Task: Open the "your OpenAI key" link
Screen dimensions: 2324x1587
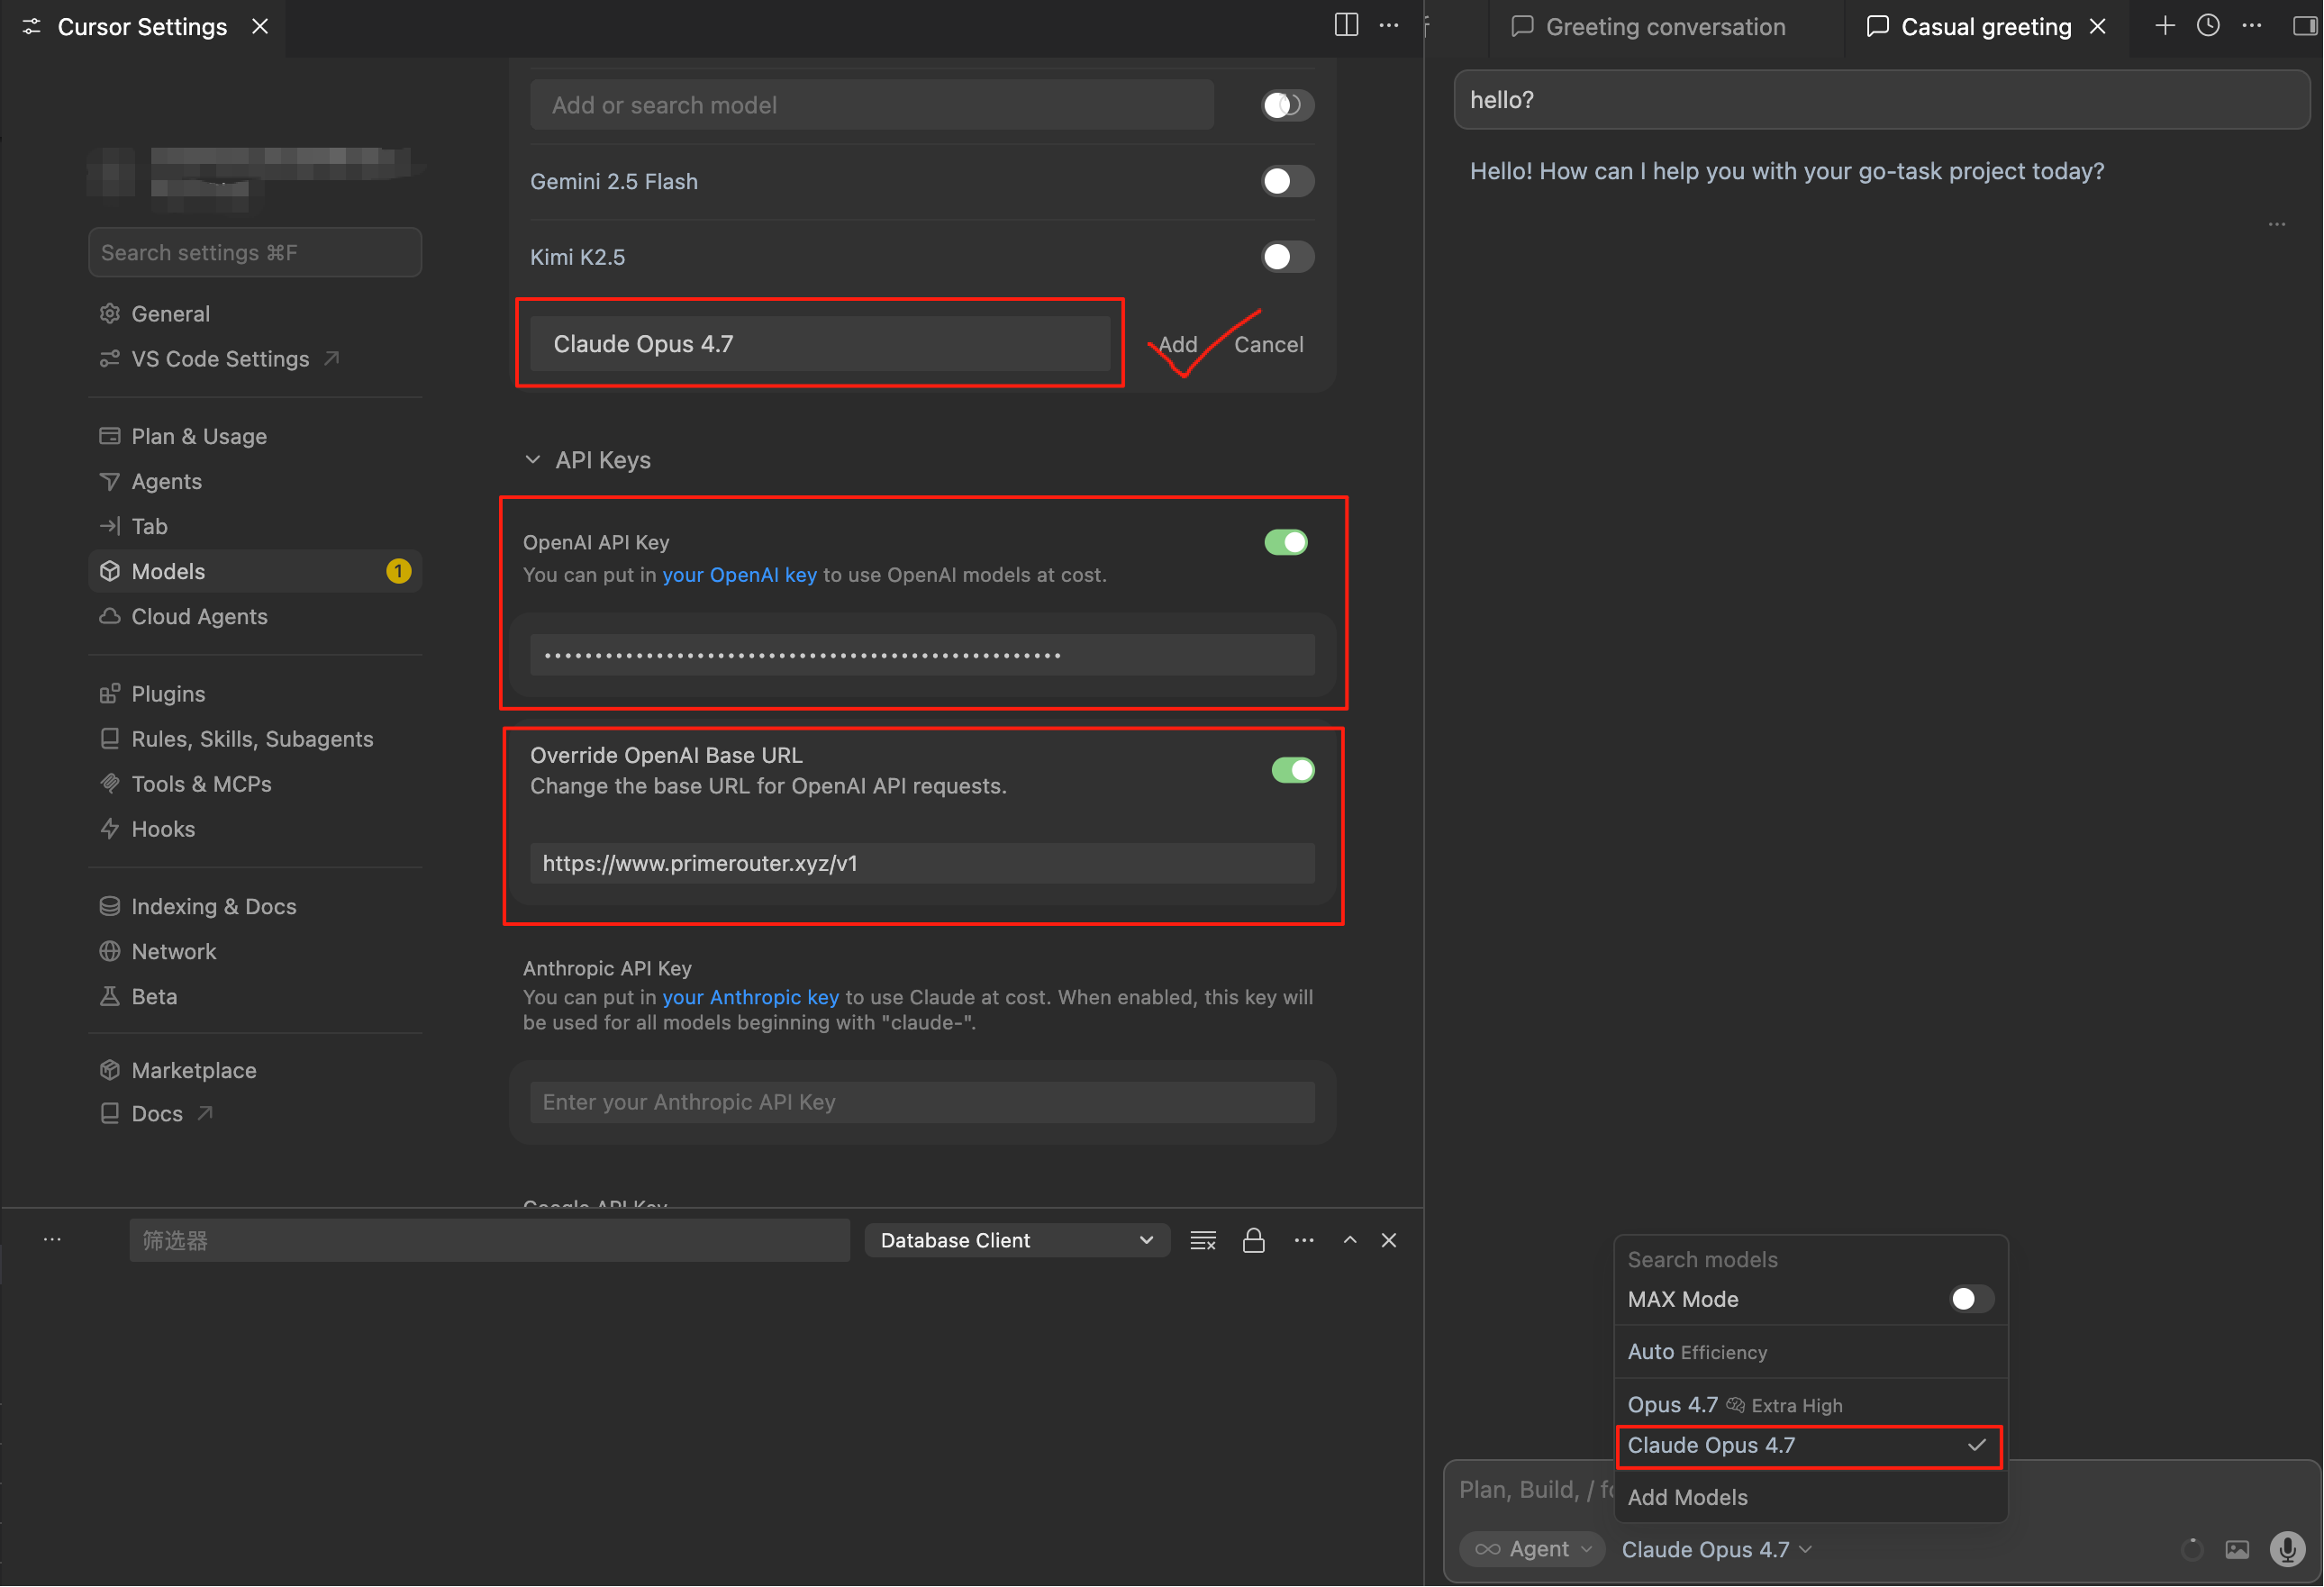Action: 739,575
